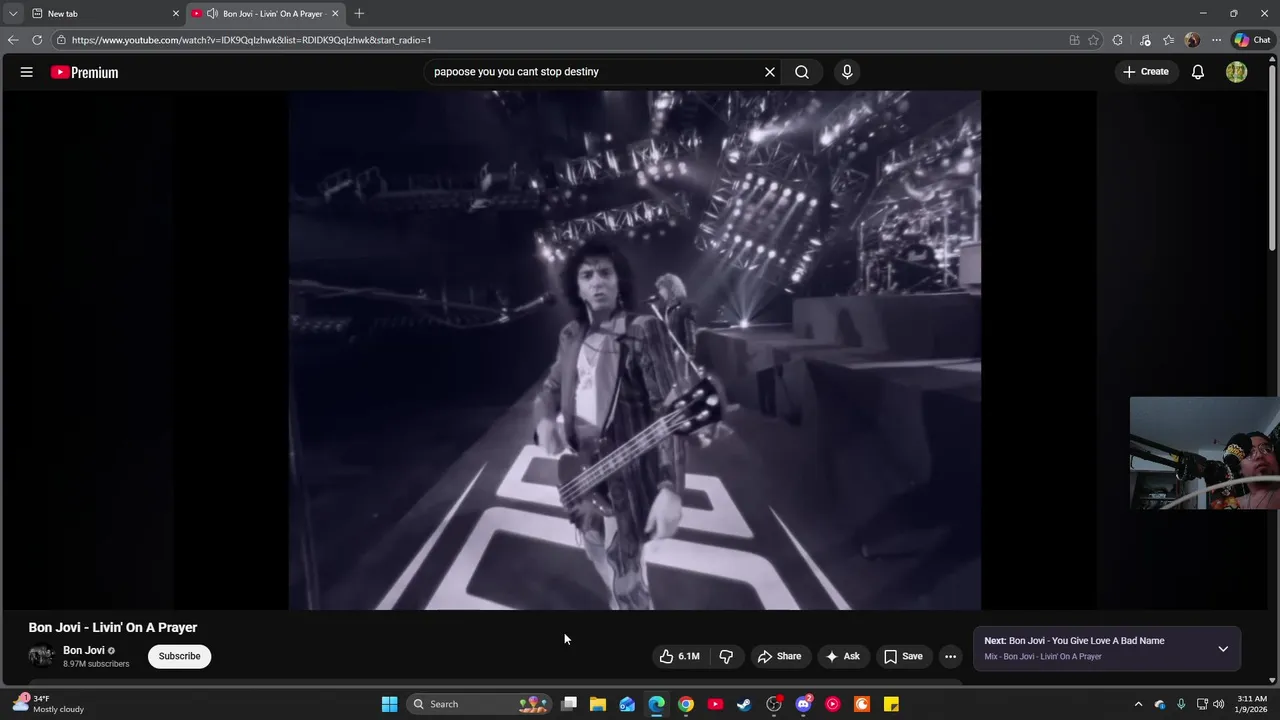1280x720 pixels.
Task: Open OBS Studio from the taskbar
Action: pos(774,704)
